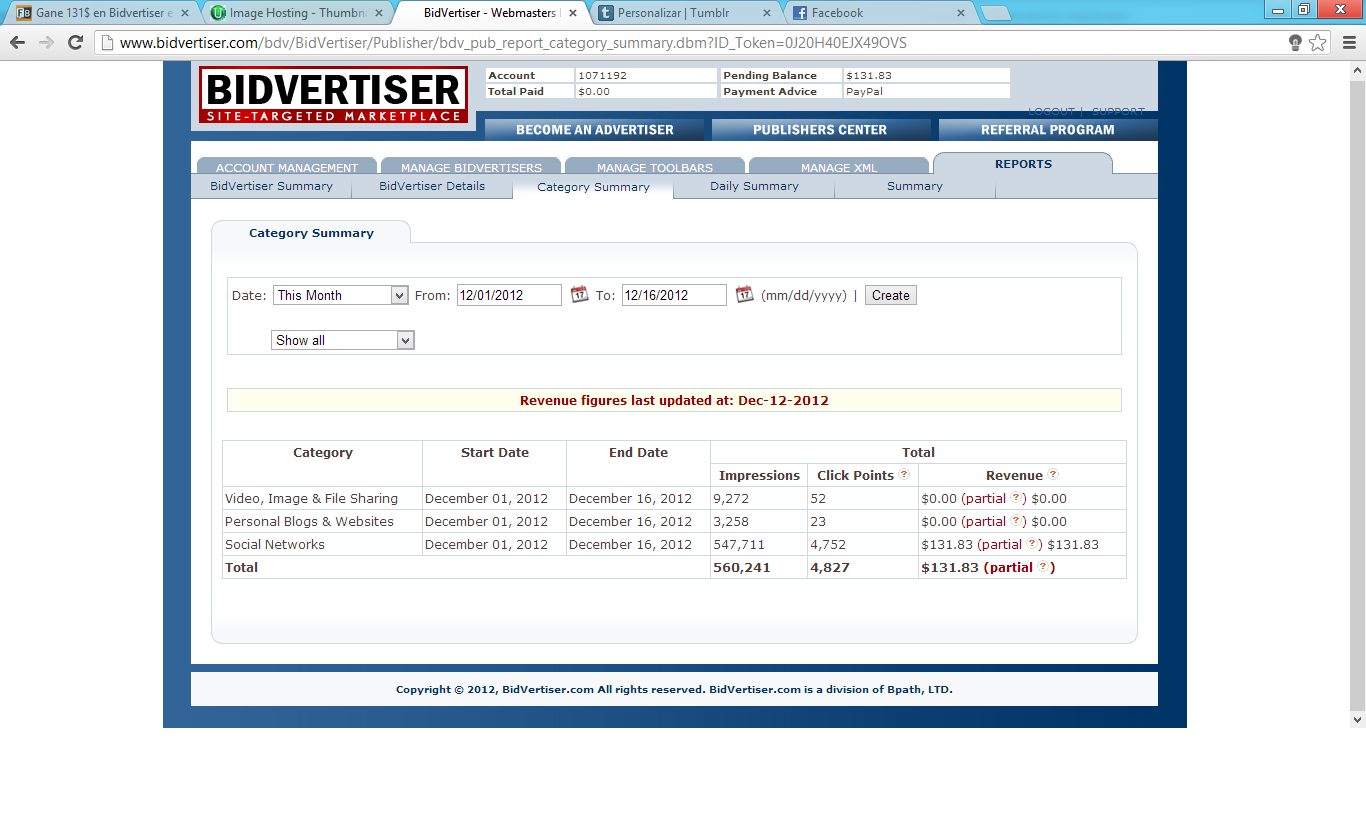Image resolution: width=1366 pixels, height=820 pixels.
Task: Close the Gane 131$ en Bidvertiser tab
Action: pos(184,13)
